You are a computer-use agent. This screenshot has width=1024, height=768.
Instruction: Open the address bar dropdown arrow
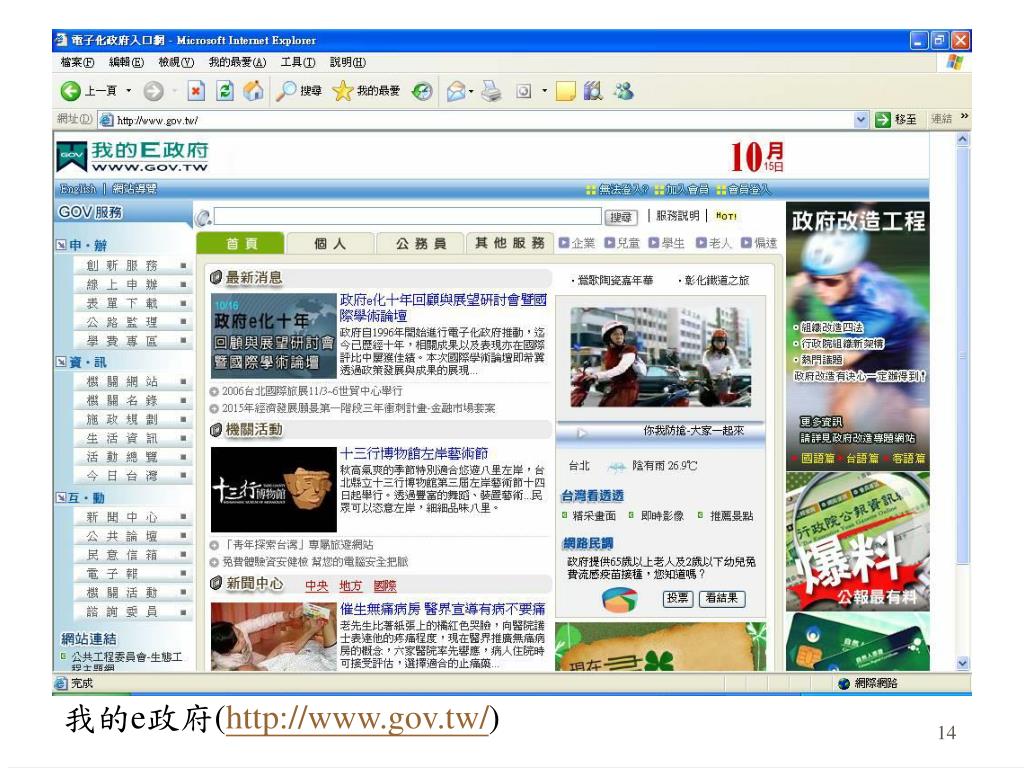[x=861, y=120]
